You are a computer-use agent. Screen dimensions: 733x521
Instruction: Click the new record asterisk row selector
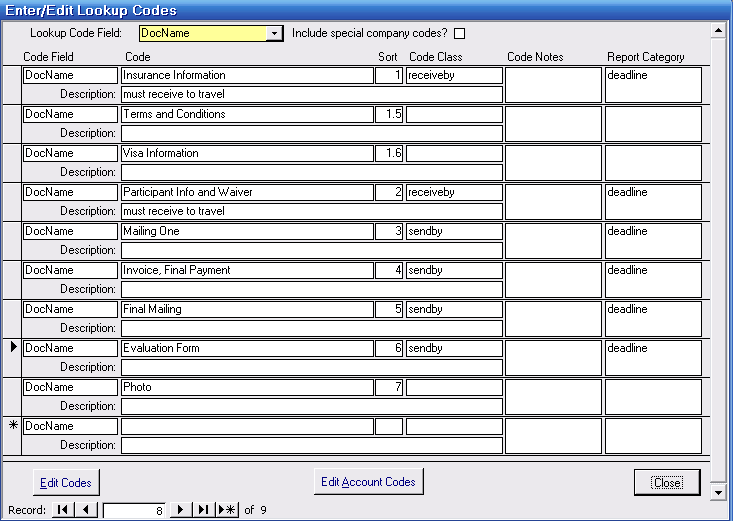(x=13, y=436)
